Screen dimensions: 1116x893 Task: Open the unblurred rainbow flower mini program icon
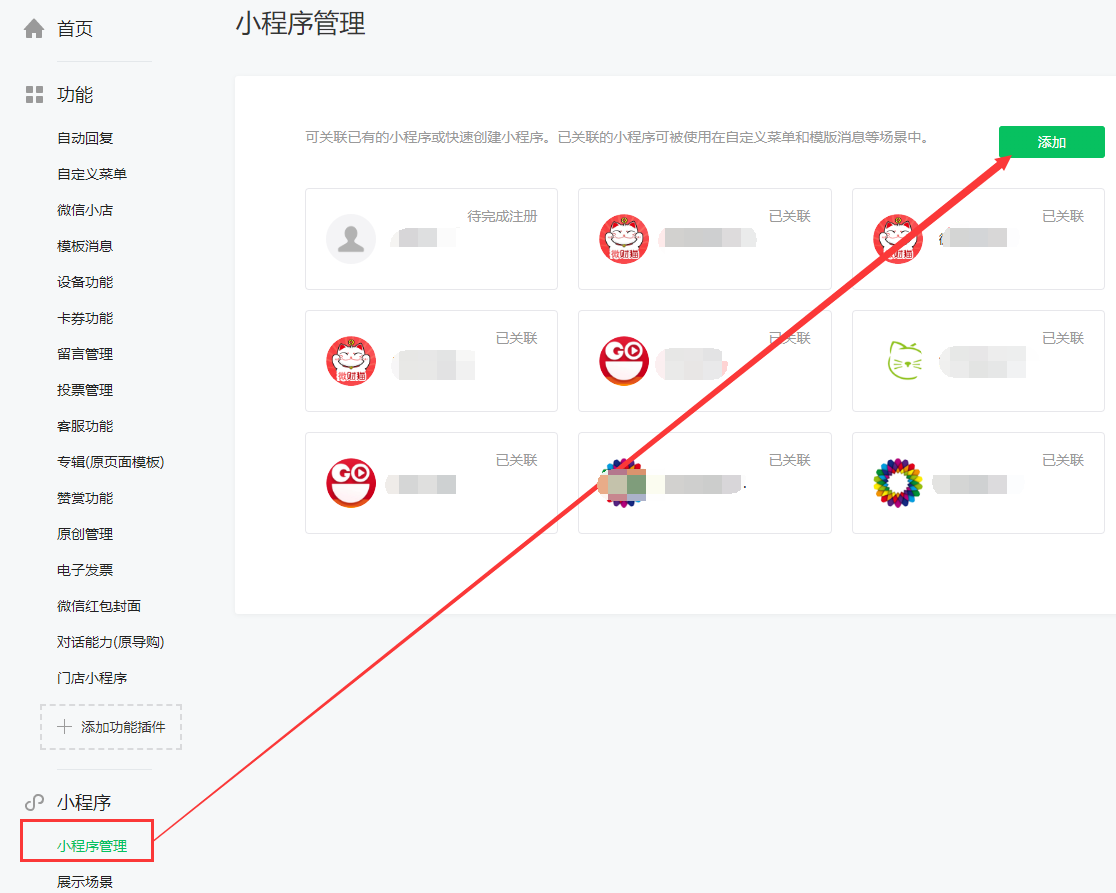point(897,483)
